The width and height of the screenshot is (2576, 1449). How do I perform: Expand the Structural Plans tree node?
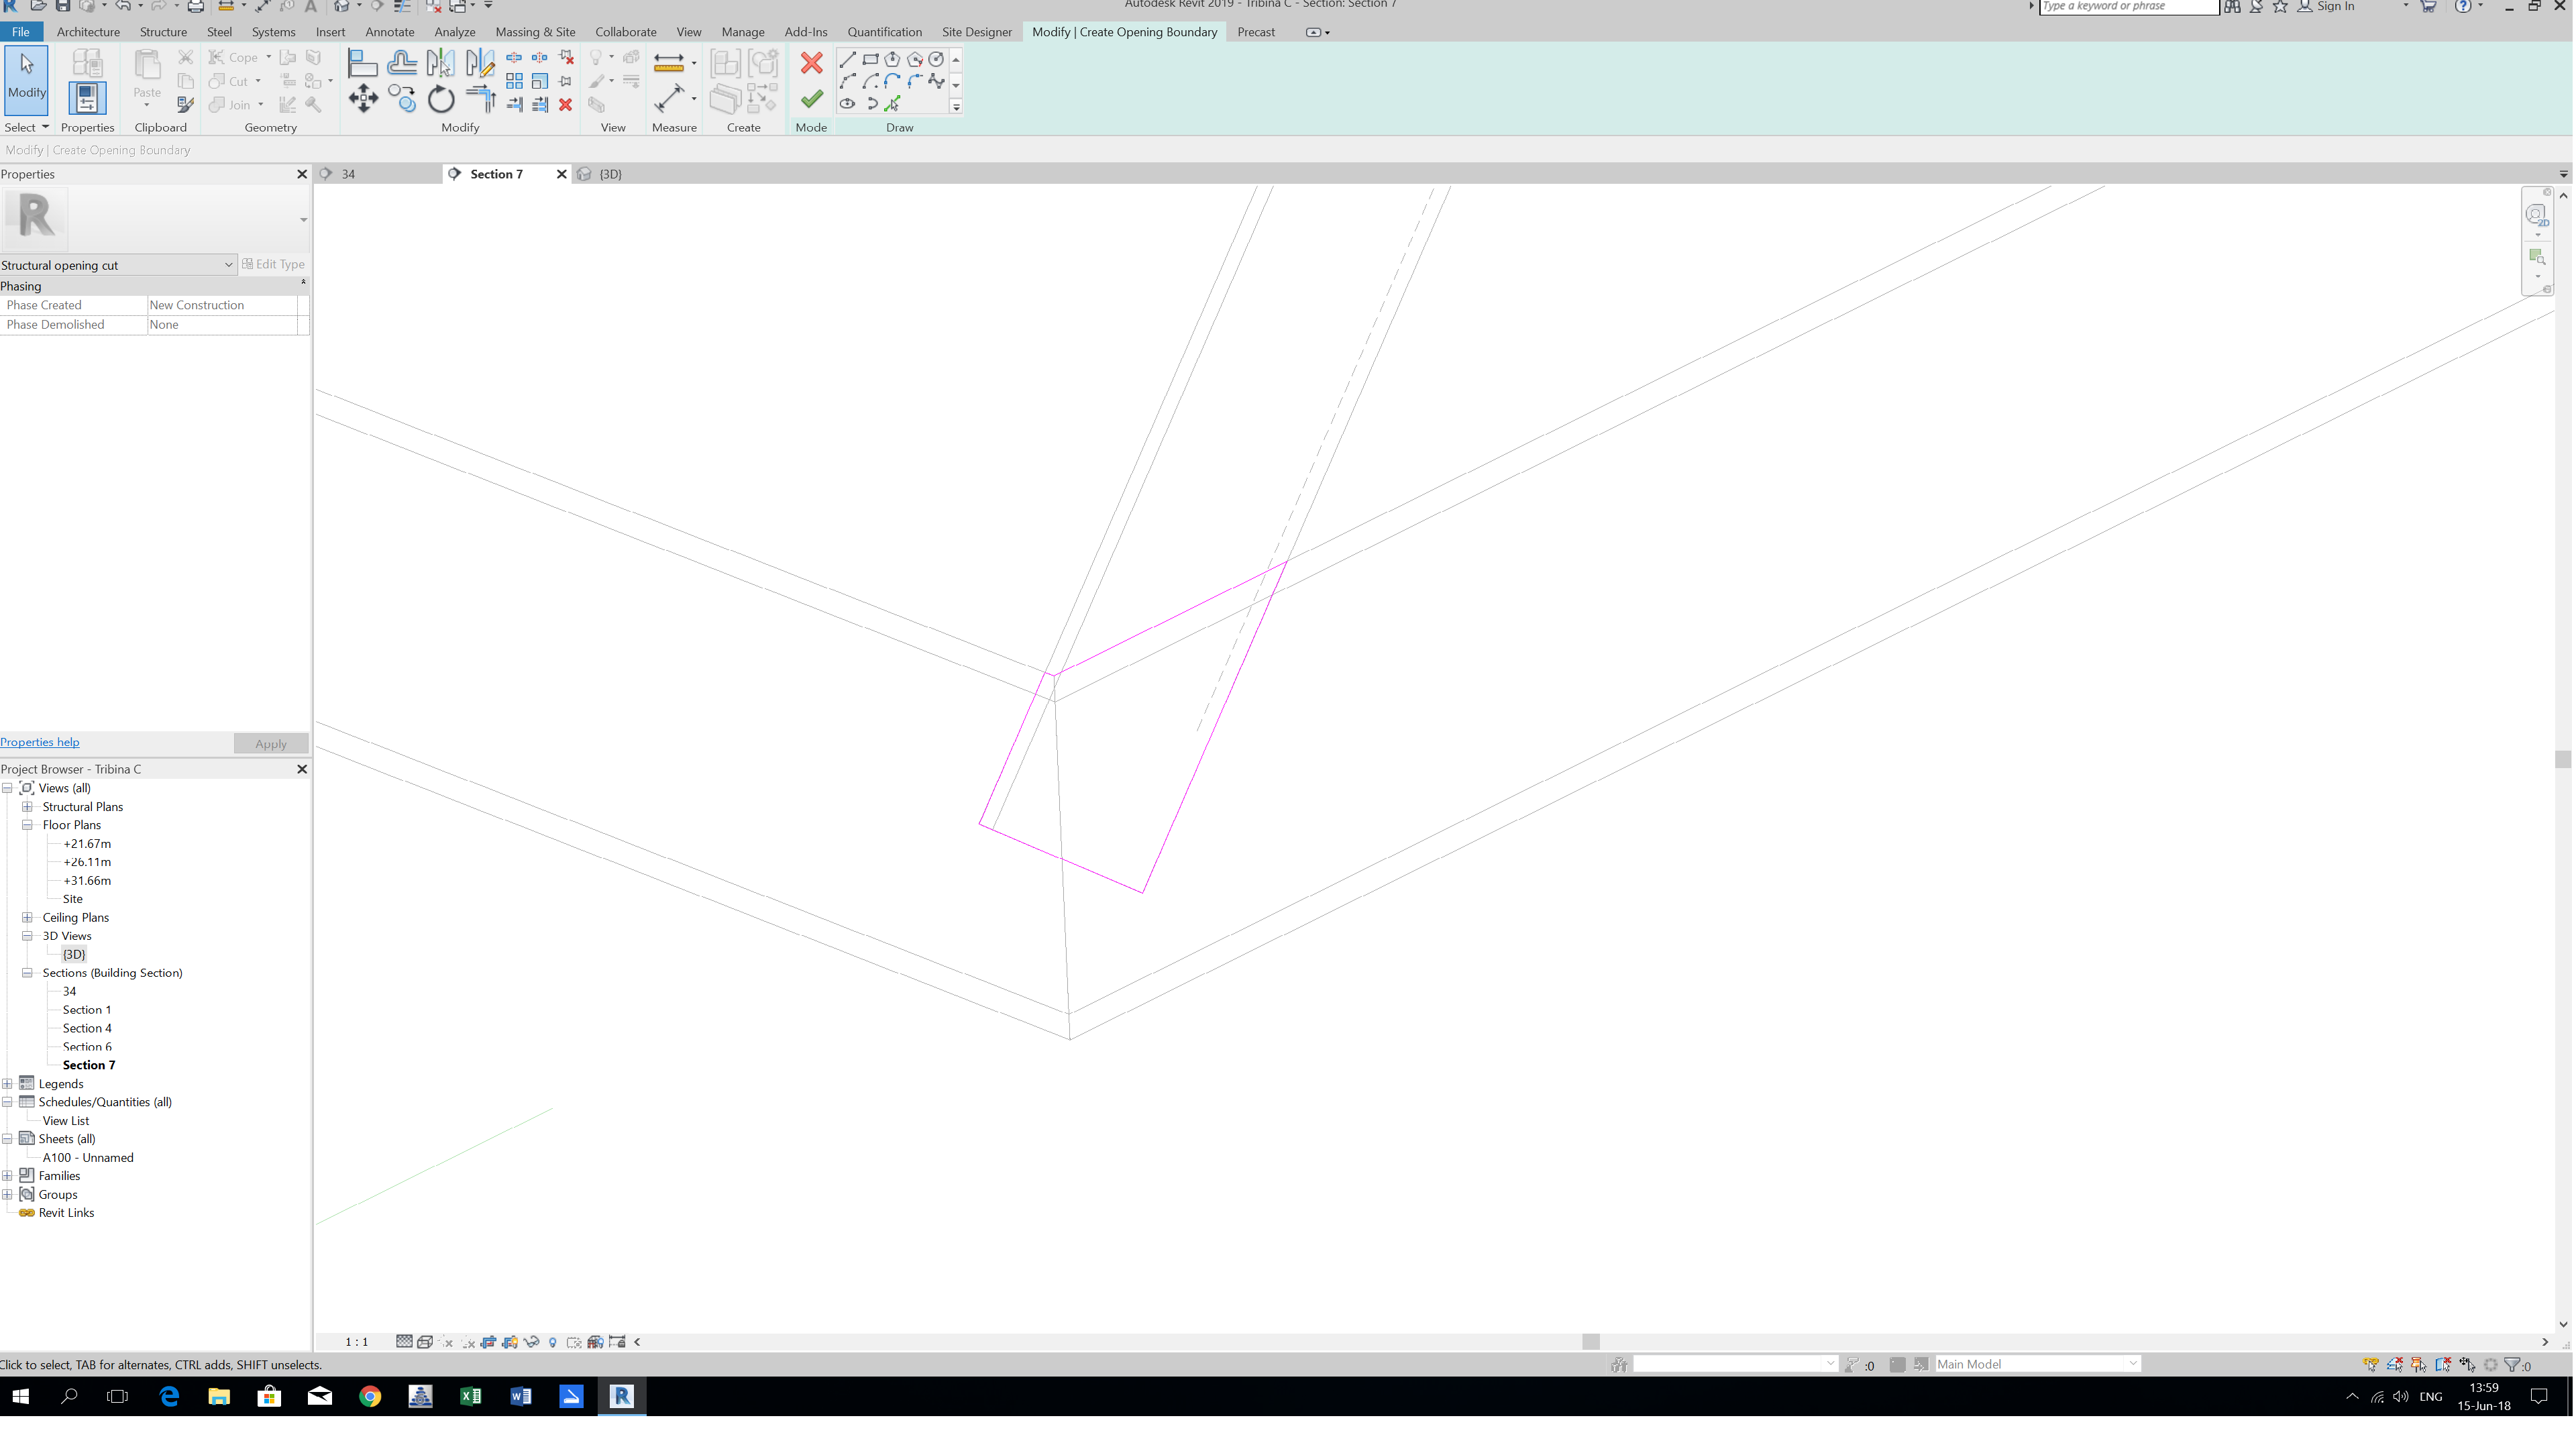coord(28,807)
